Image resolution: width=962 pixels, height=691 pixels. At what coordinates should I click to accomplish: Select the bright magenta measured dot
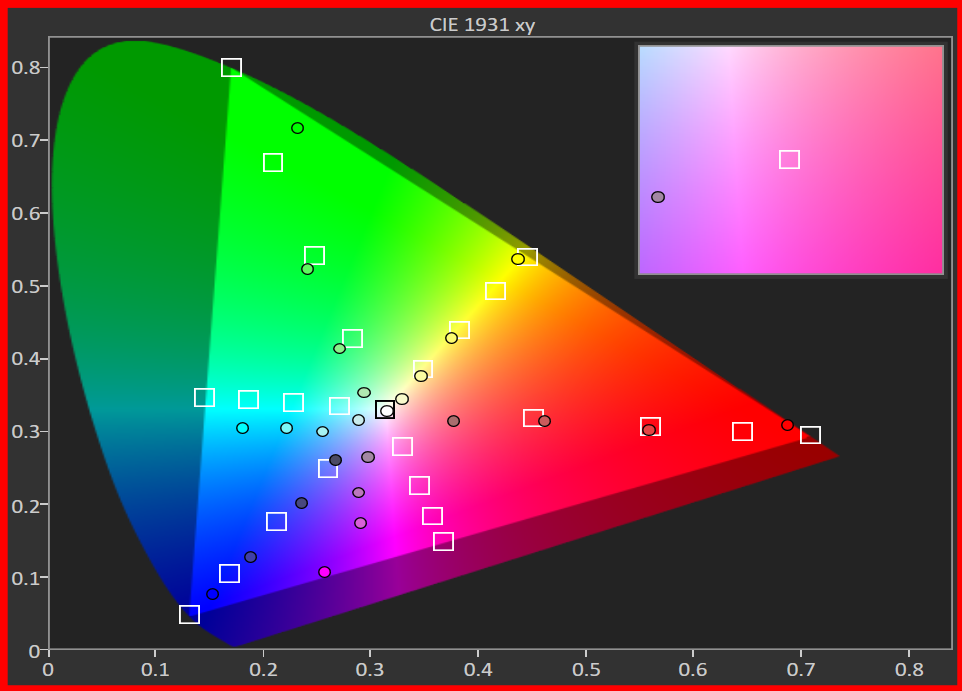point(324,572)
